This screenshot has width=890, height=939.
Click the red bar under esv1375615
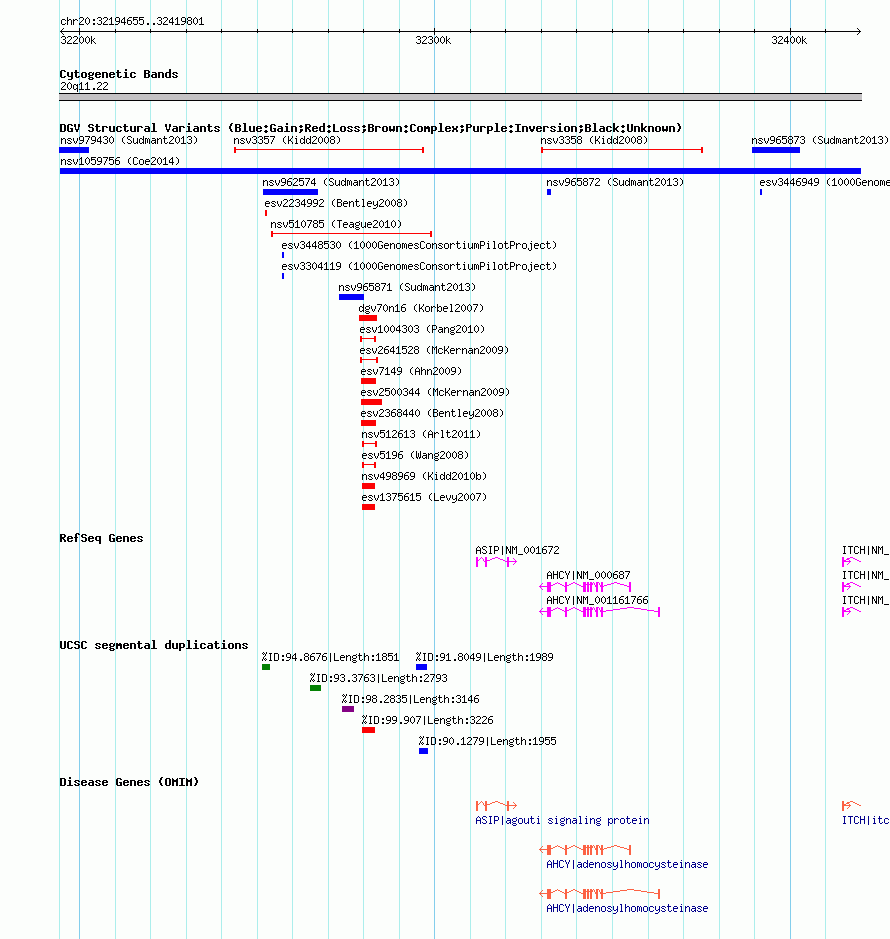pos(368,507)
